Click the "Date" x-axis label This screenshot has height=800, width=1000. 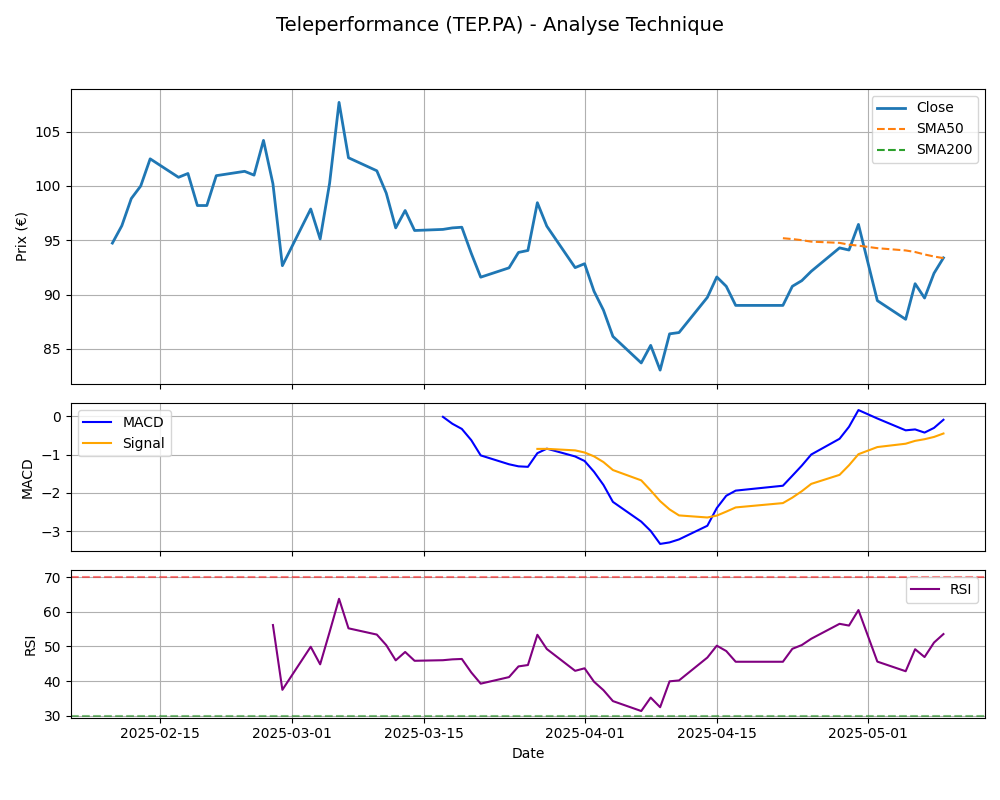coord(528,753)
